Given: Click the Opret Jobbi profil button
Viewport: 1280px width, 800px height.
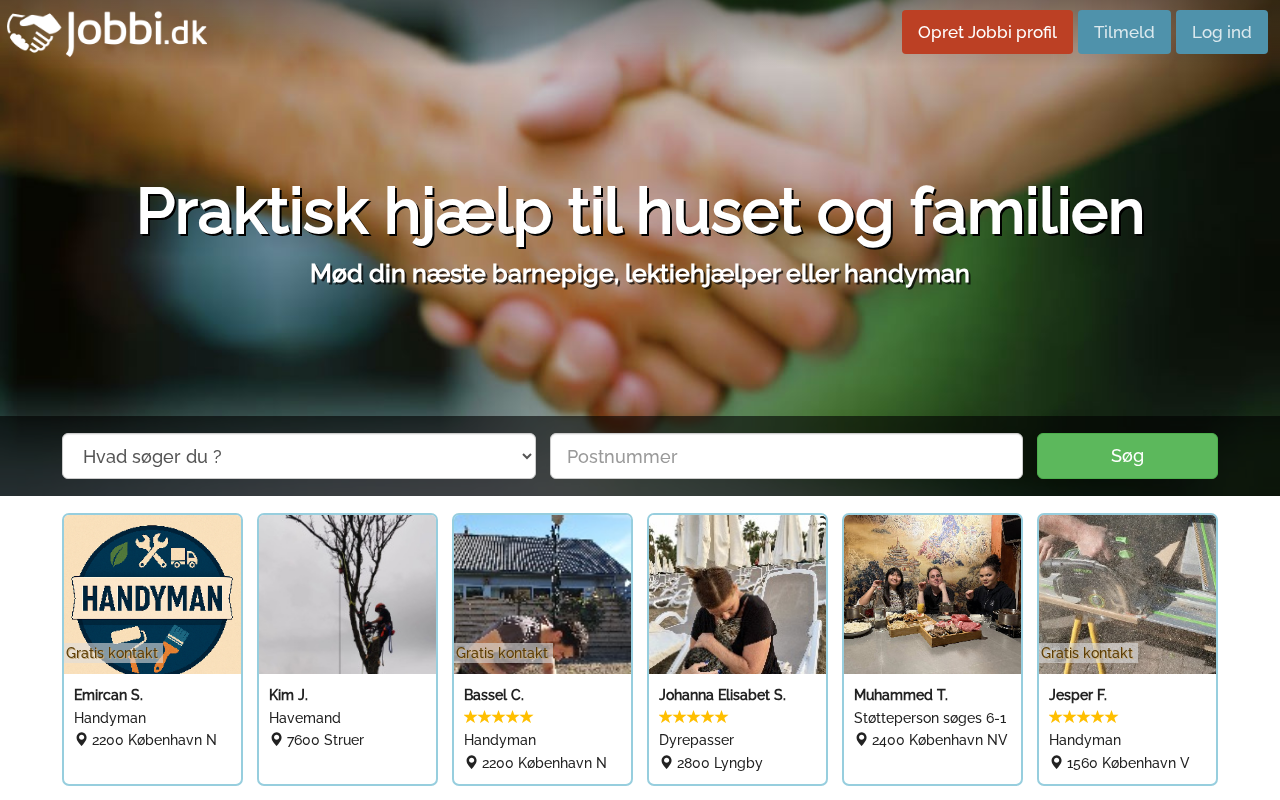Looking at the screenshot, I should coord(987,32).
